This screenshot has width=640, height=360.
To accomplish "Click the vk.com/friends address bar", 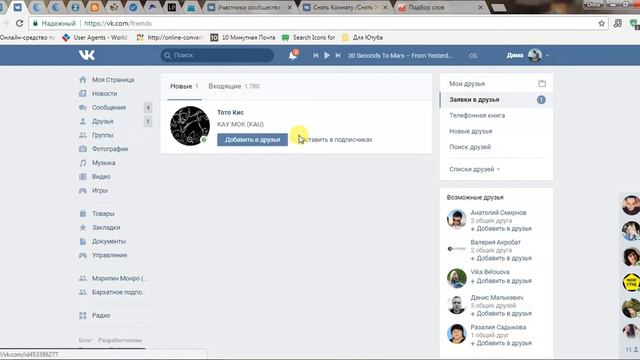I will [x=318, y=23].
